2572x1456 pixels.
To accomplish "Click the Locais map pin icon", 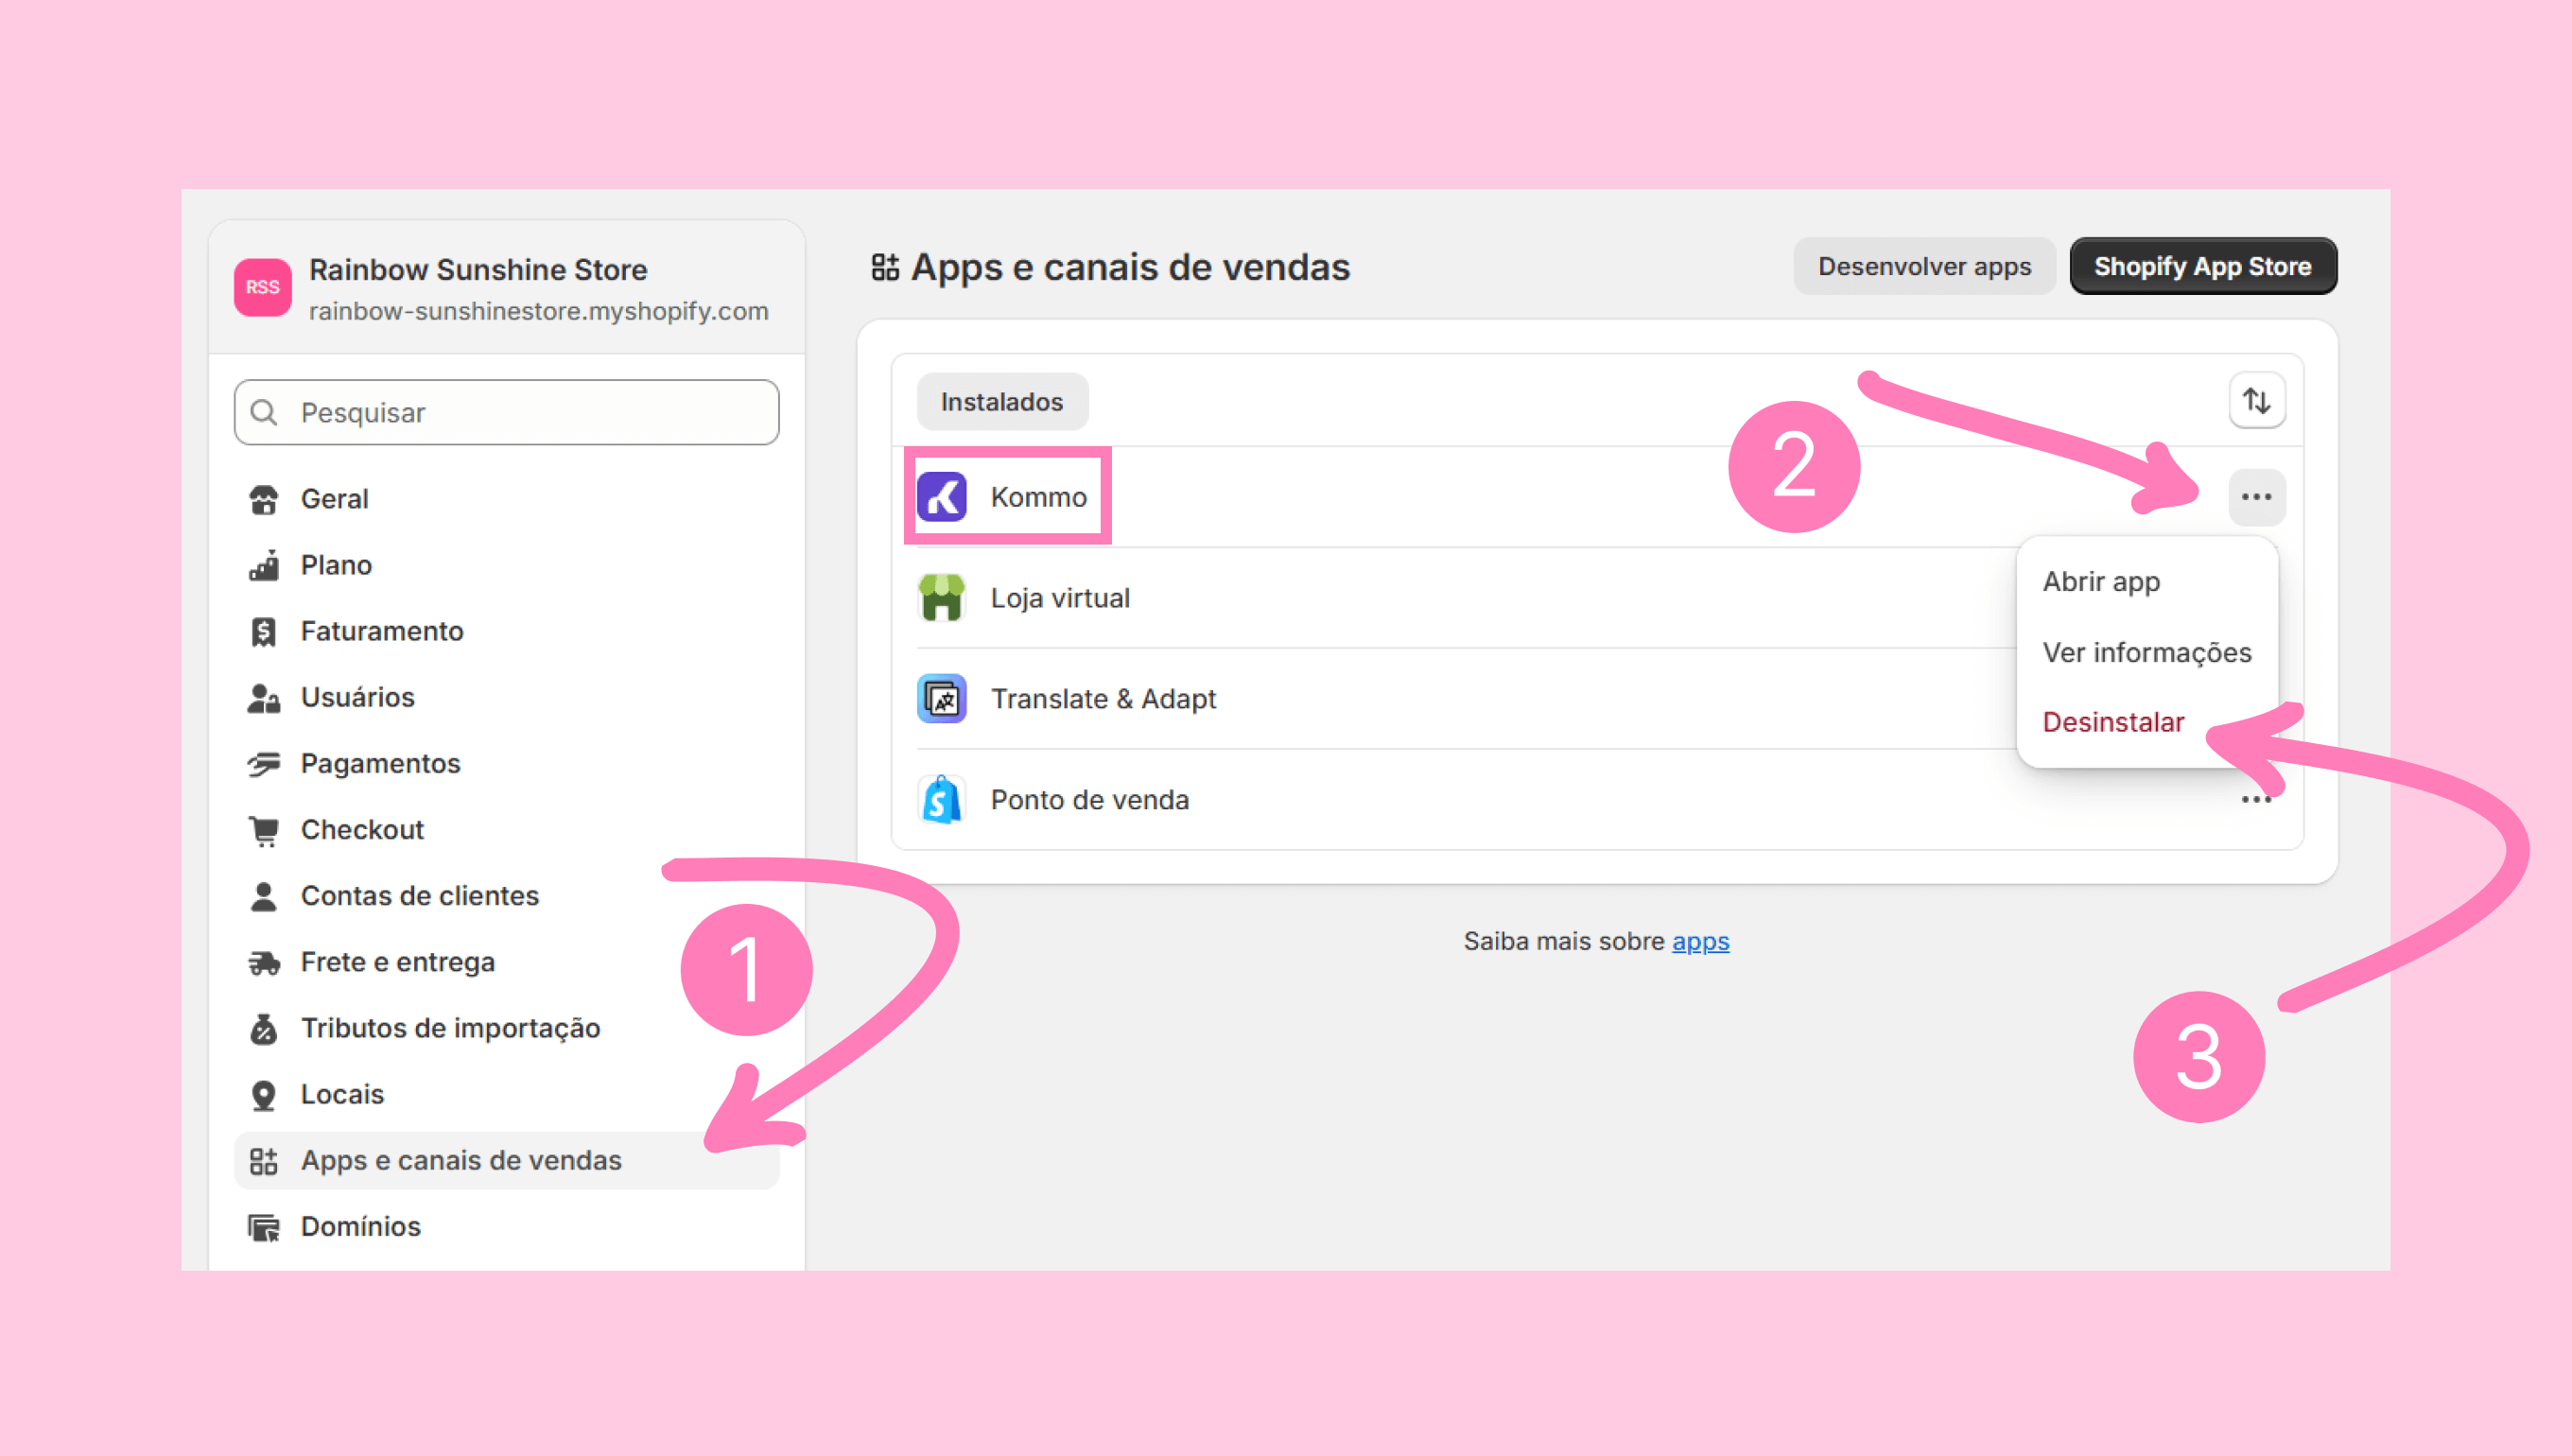I will (264, 1095).
